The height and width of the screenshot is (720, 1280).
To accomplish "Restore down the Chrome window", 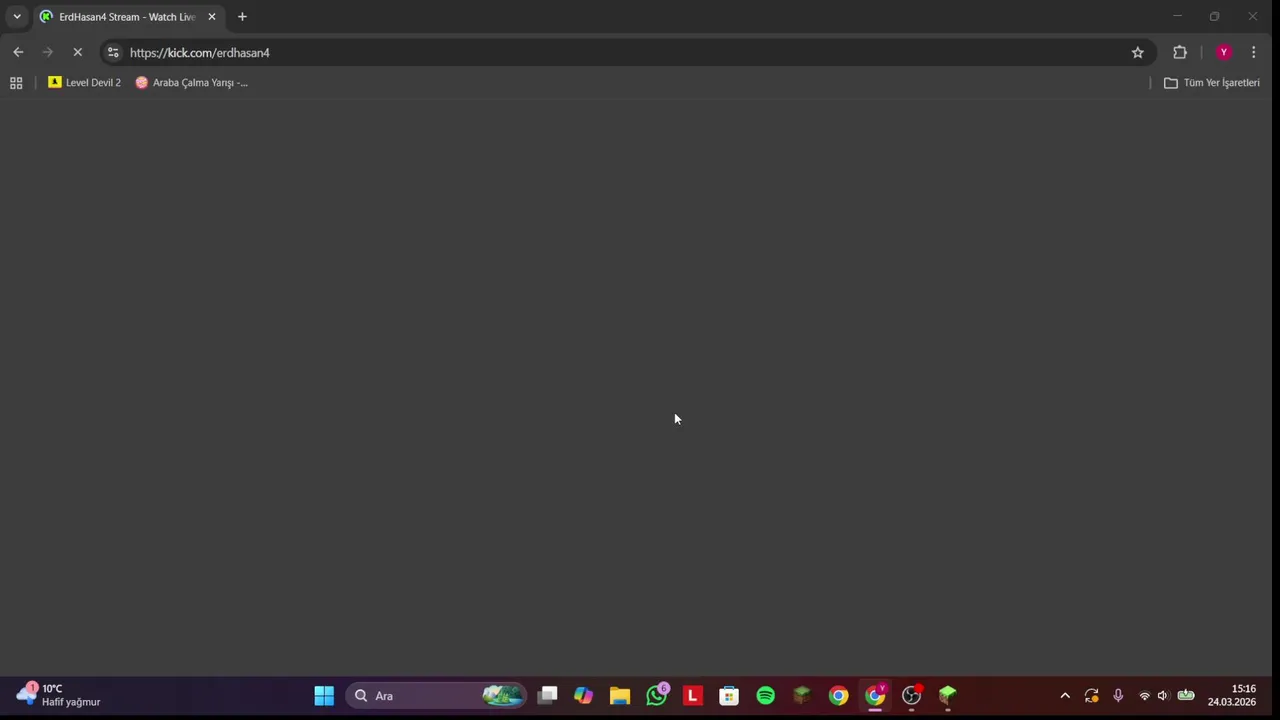I will 1214,16.
